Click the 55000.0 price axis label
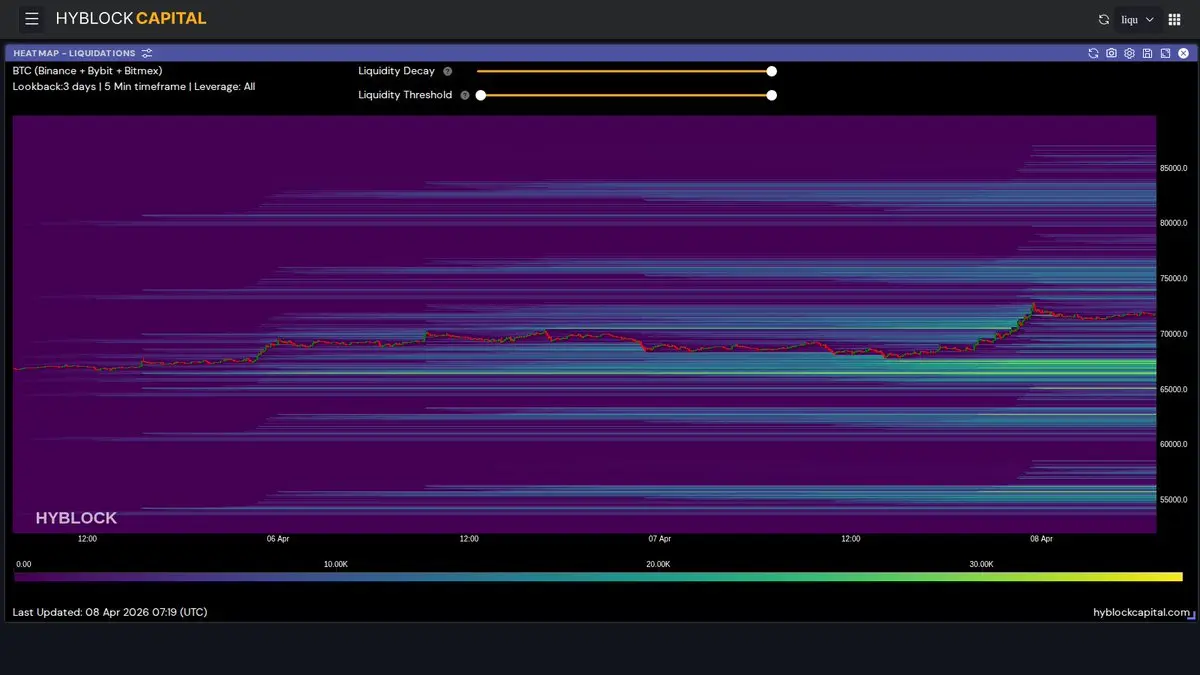 click(1173, 499)
